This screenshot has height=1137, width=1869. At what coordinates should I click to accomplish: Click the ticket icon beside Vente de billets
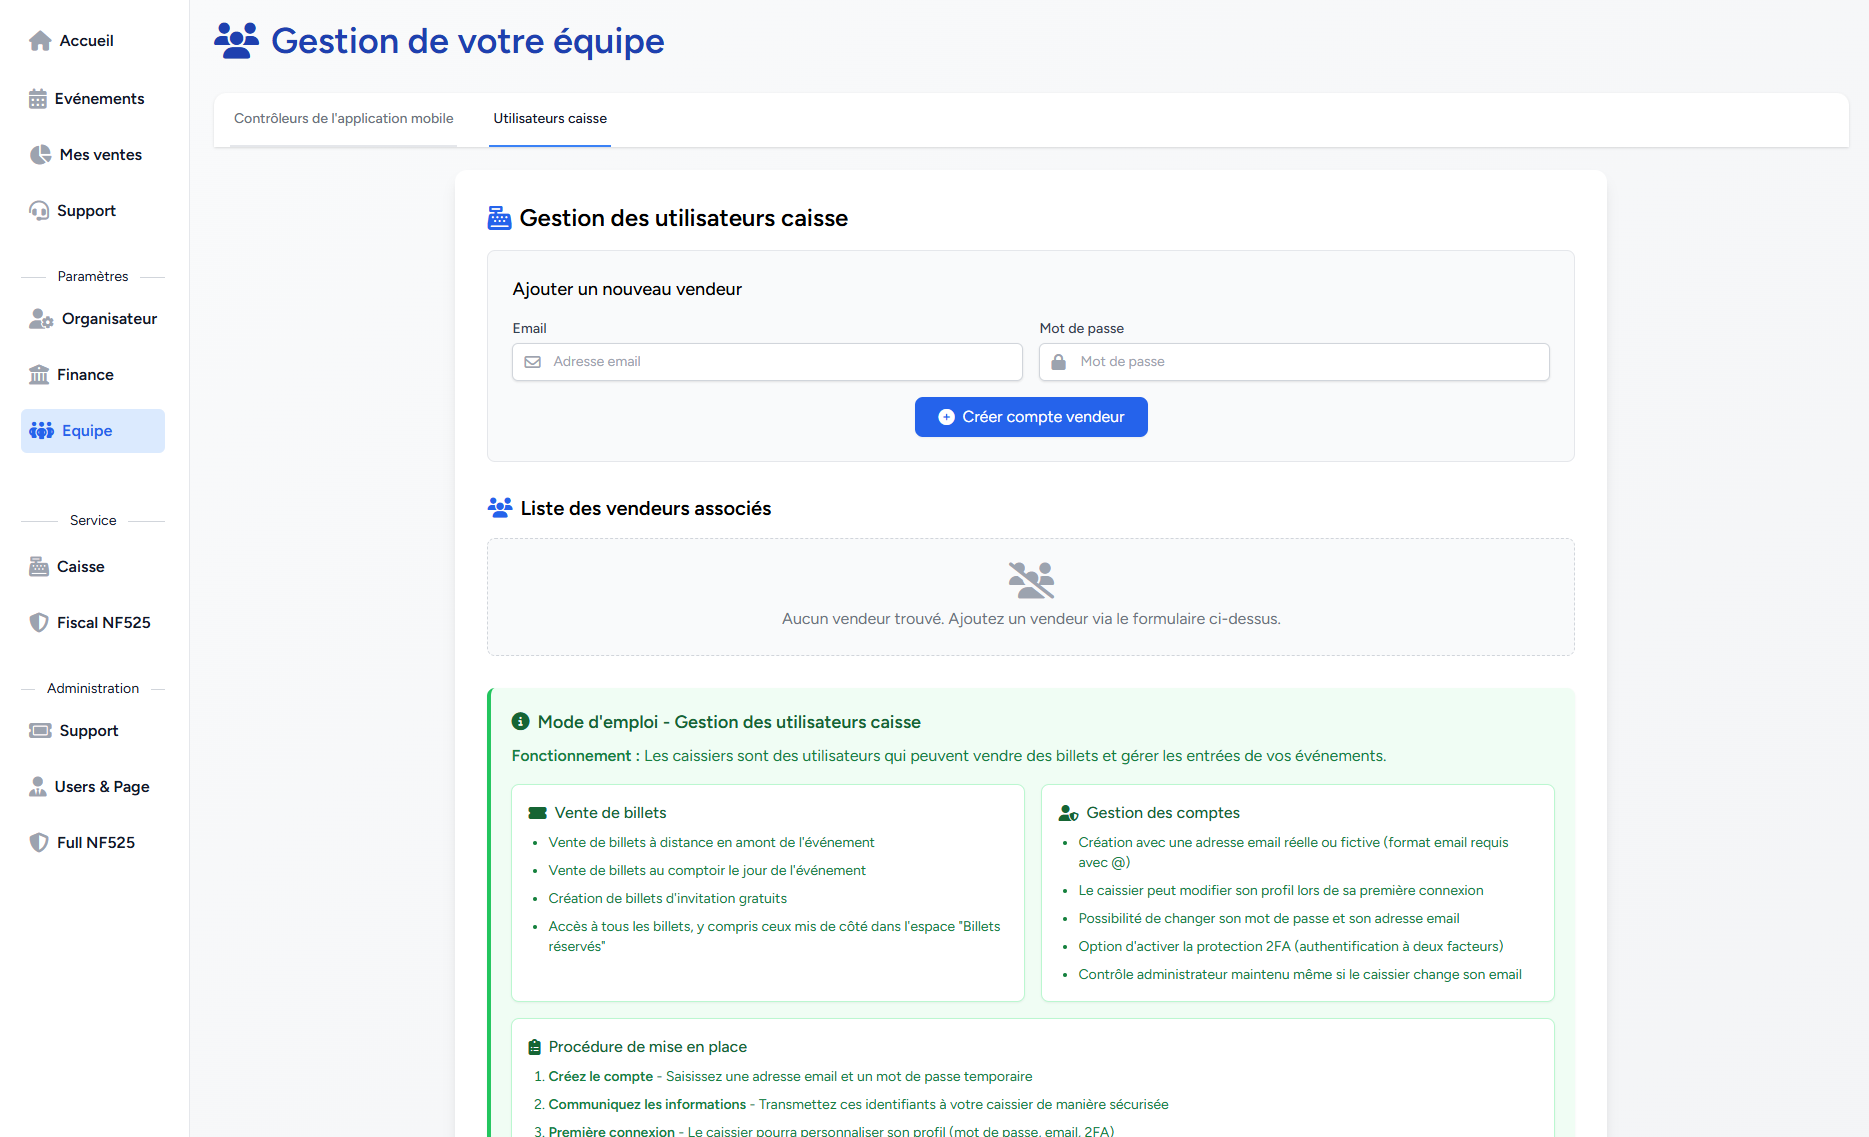[x=537, y=813]
